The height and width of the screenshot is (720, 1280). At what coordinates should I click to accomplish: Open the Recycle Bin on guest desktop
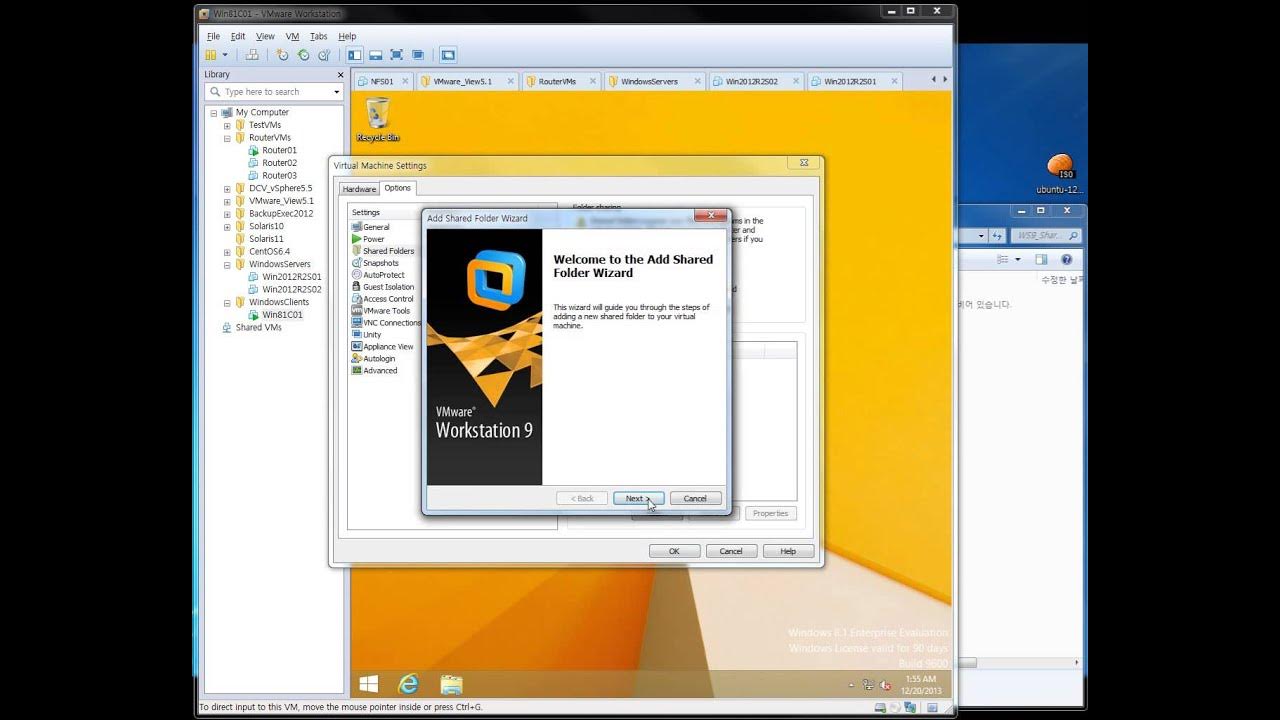(378, 120)
